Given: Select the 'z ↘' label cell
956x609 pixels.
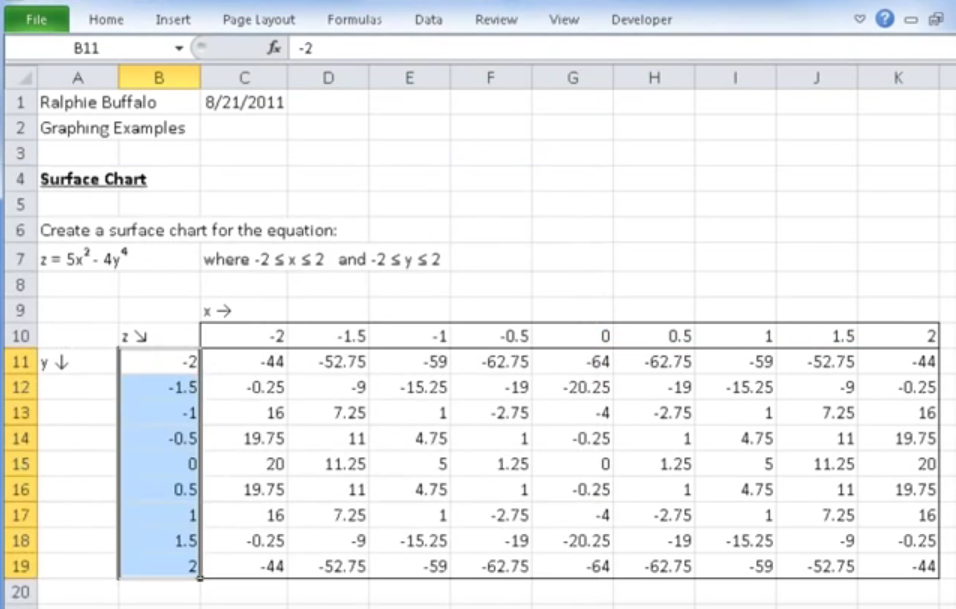Looking at the screenshot, I should 159,337.
